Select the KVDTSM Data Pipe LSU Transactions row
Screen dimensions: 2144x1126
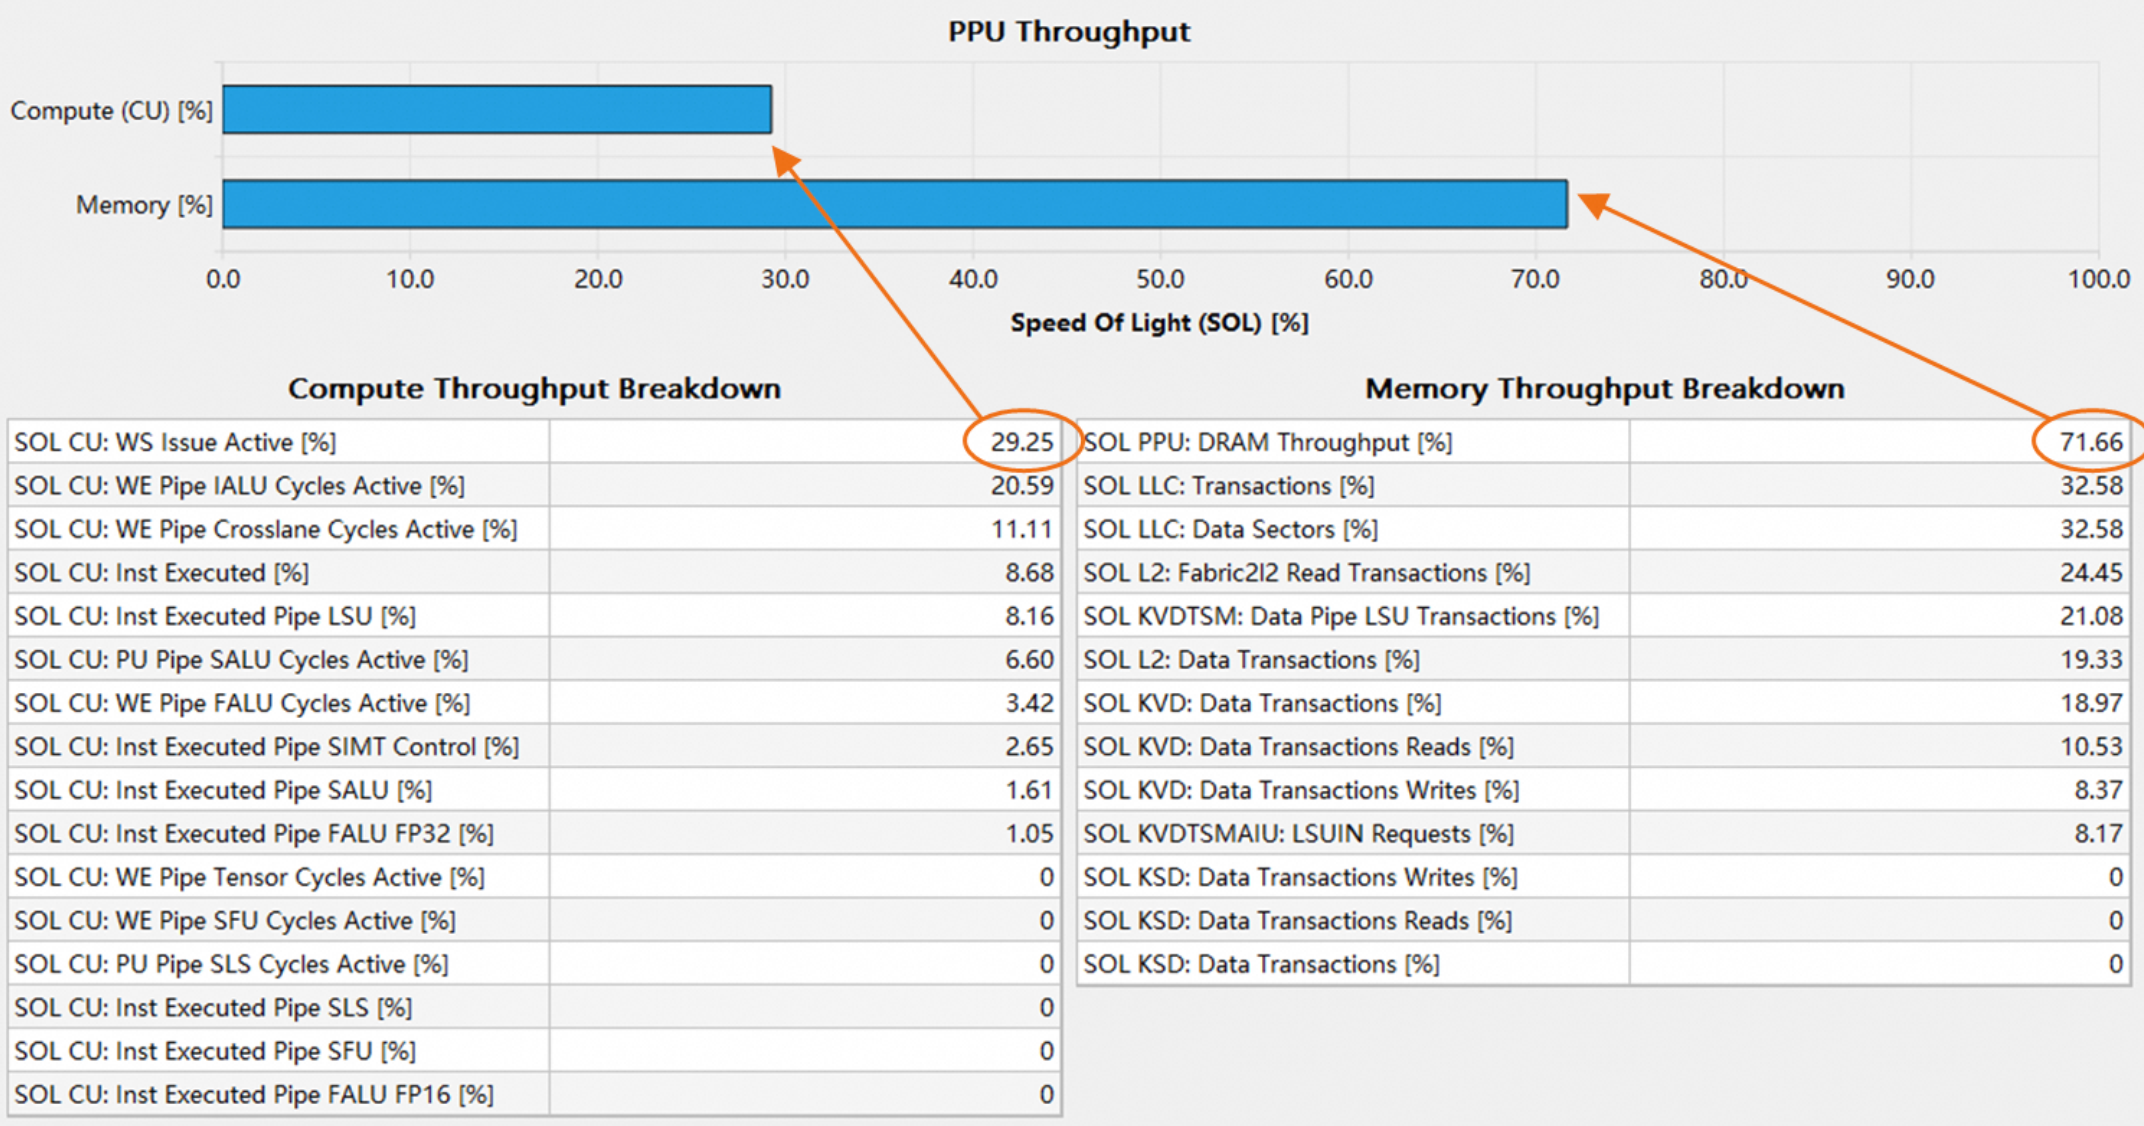pyautogui.click(x=1340, y=616)
